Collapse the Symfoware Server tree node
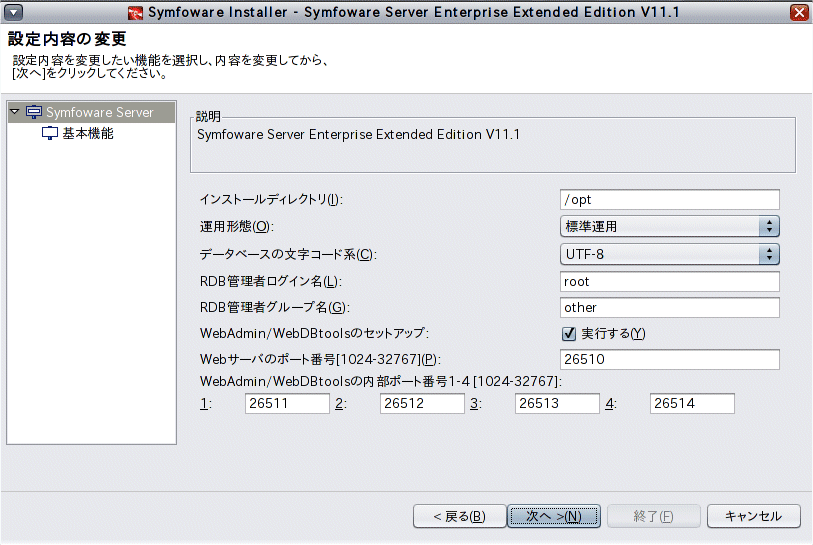 (15, 111)
